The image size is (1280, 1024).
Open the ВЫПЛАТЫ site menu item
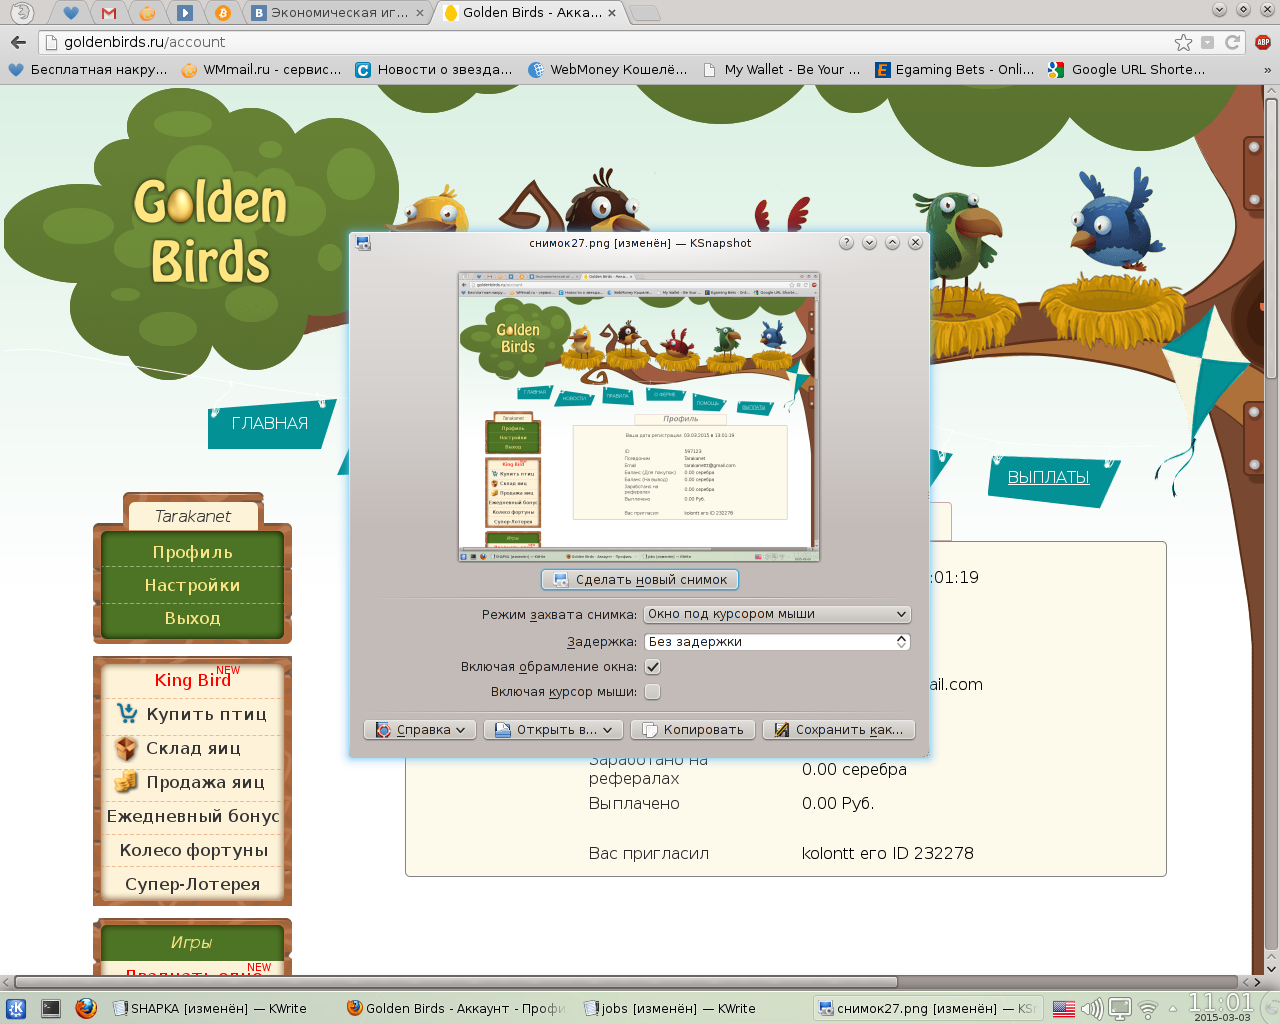click(1048, 478)
